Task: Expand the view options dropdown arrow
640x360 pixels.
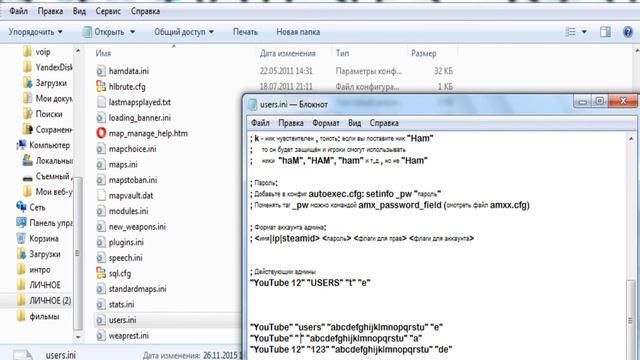Action: pyautogui.click(x=584, y=32)
